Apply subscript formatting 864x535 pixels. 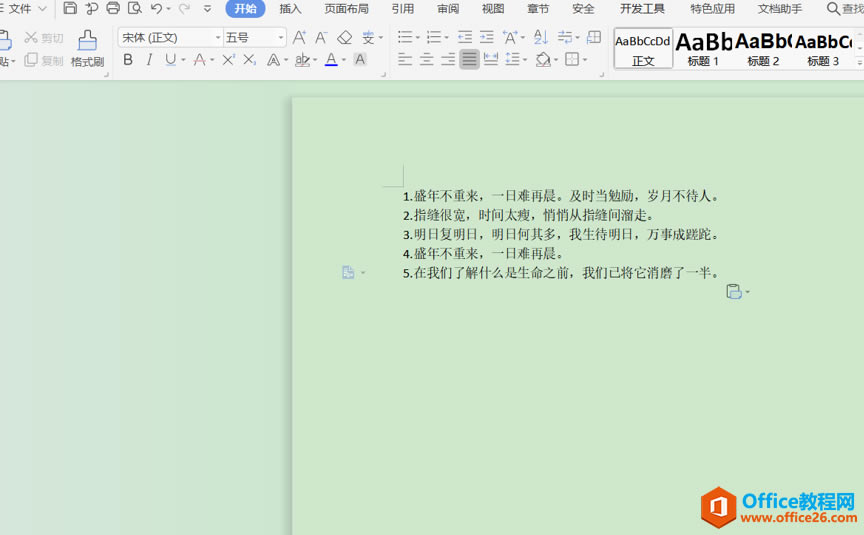pyautogui.click(x=250, y=60)
